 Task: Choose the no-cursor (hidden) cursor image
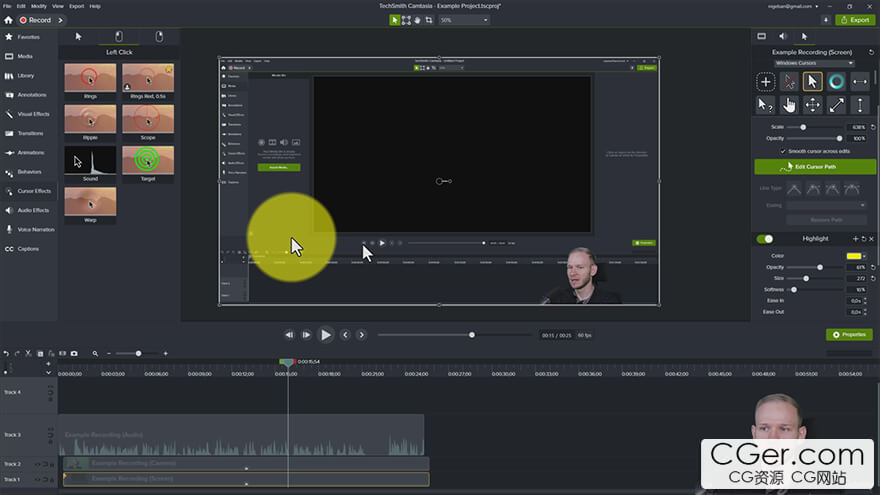point(789,82)
